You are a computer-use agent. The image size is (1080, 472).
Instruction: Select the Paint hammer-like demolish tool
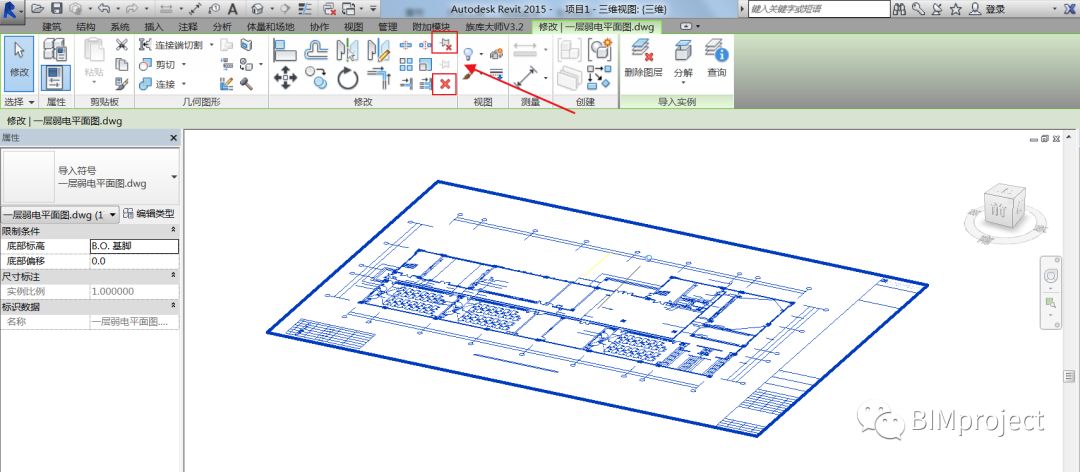[x=247, y=83]
